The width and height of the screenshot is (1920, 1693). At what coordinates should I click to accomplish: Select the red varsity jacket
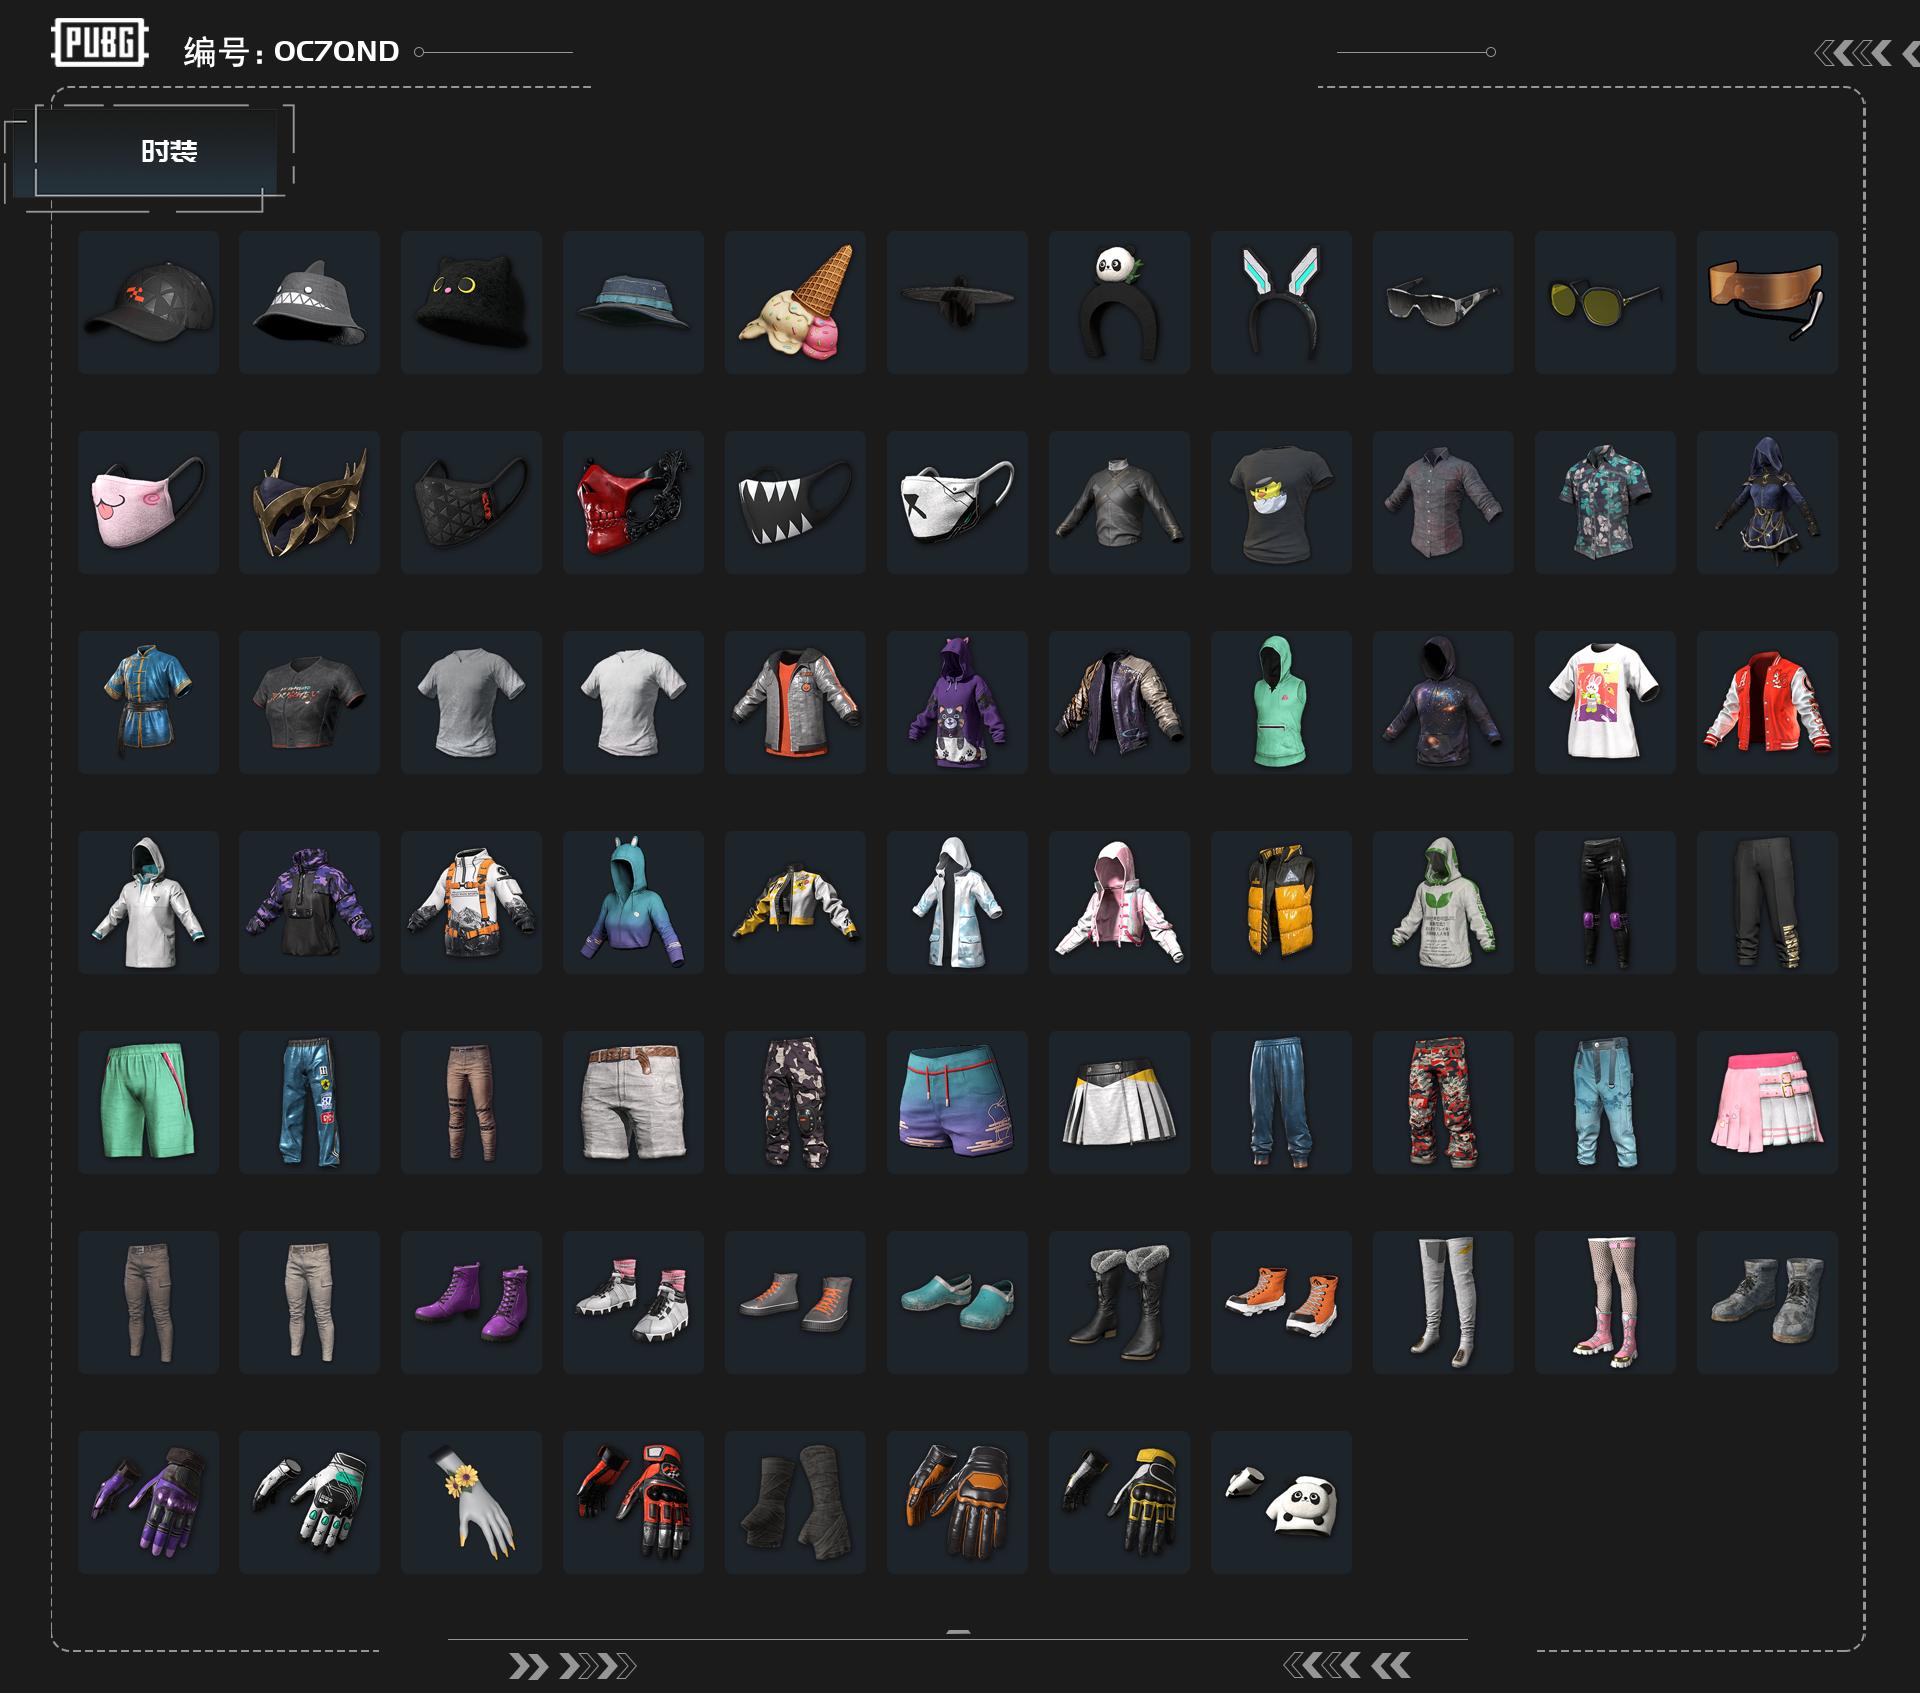click(x=1767, y=702)
